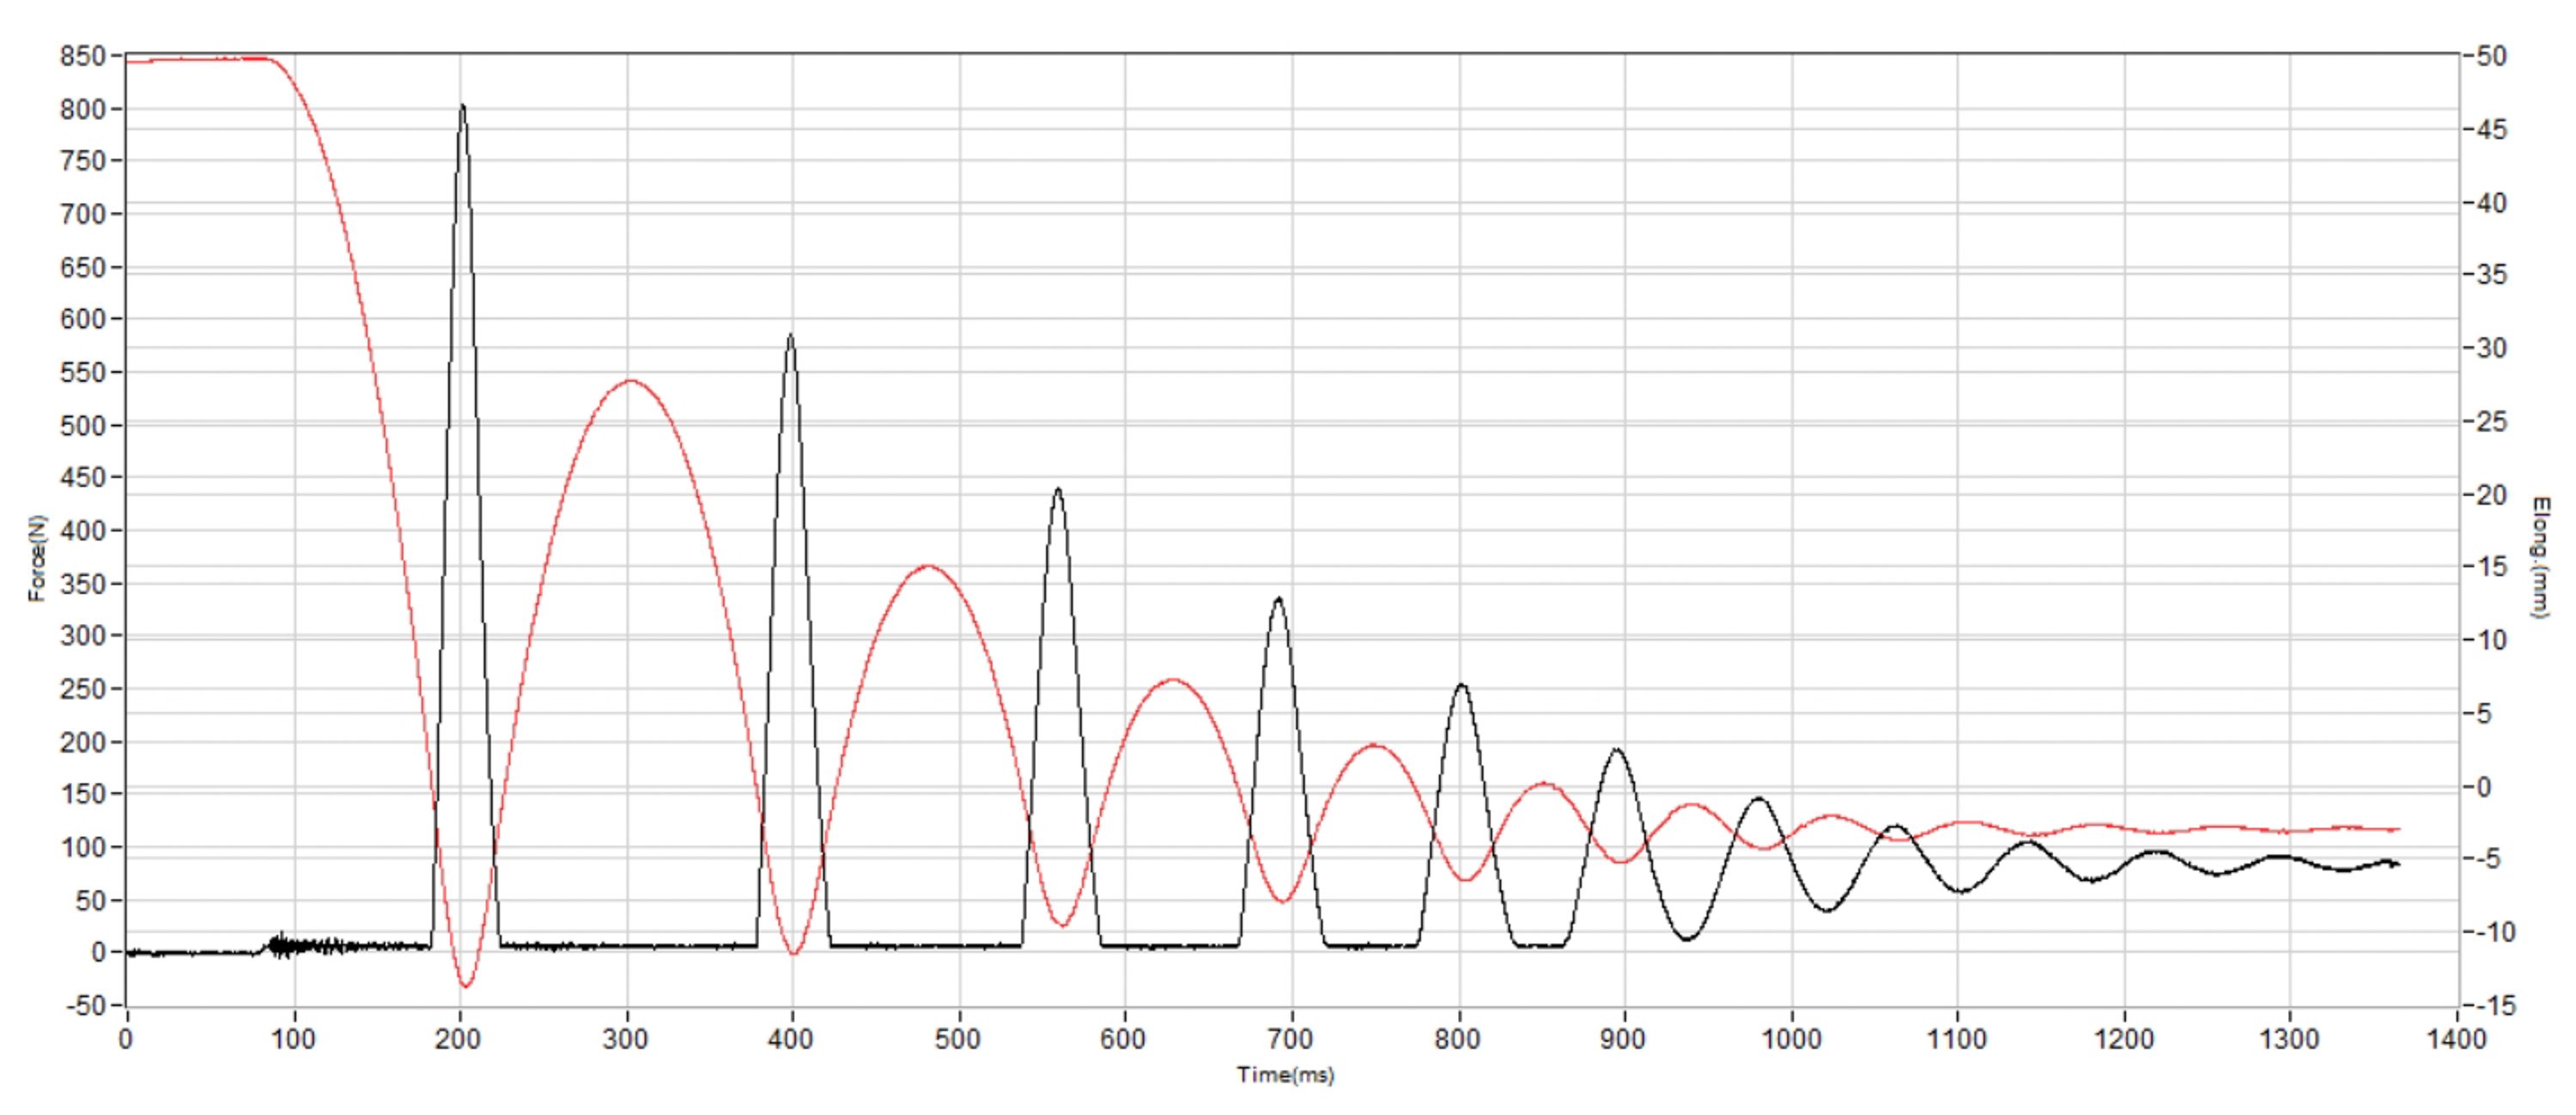This screenshot has width=2576, height=1115.
Task: Click the 500 force axis label
Action: pos(83,426)
